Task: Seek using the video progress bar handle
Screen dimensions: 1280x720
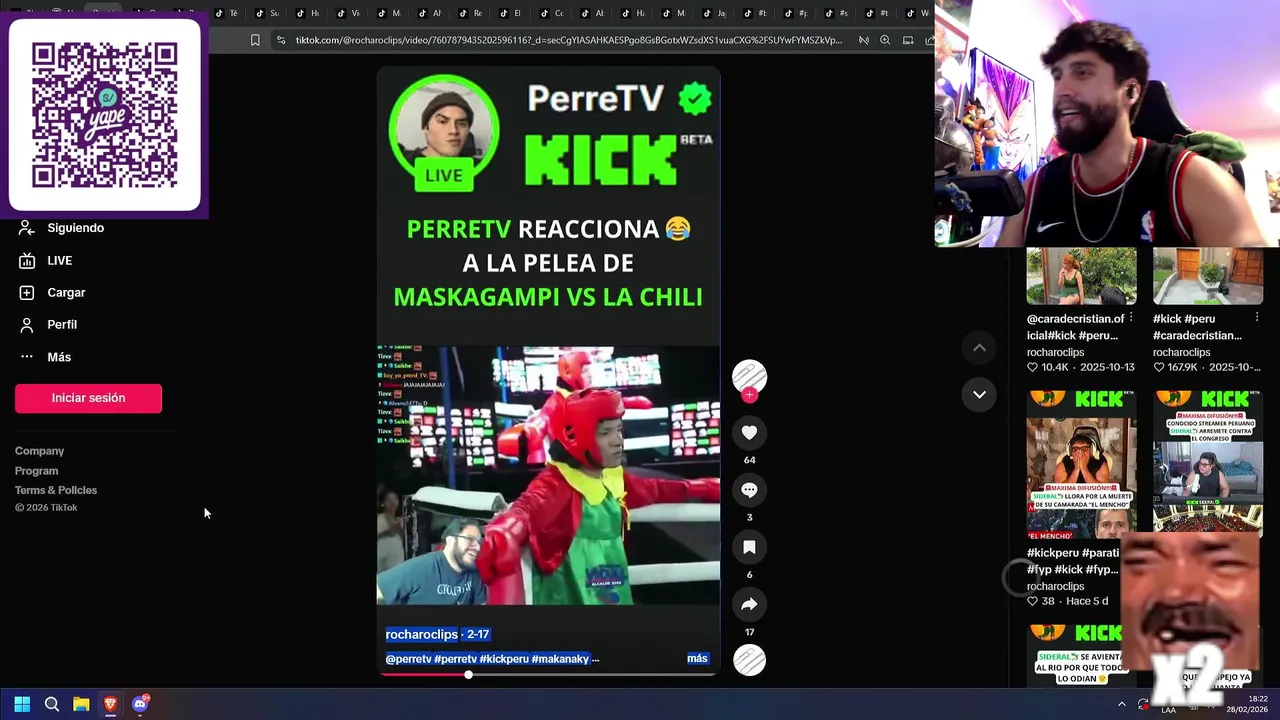Action: (x=468, y=674)
